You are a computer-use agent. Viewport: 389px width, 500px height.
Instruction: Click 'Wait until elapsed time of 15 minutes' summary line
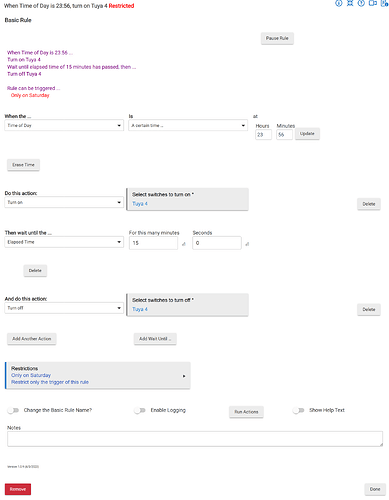pos(71,67)
